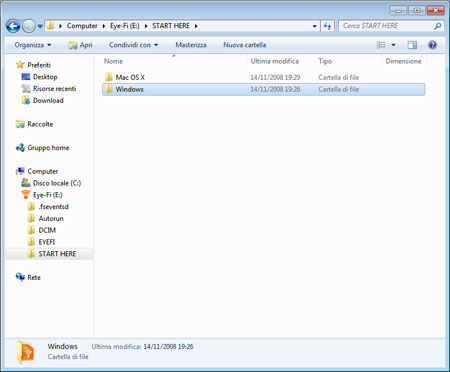Open the address bar history dropdown
The width and height of the screenshot is (450, 372).
(x=315, y=26)
